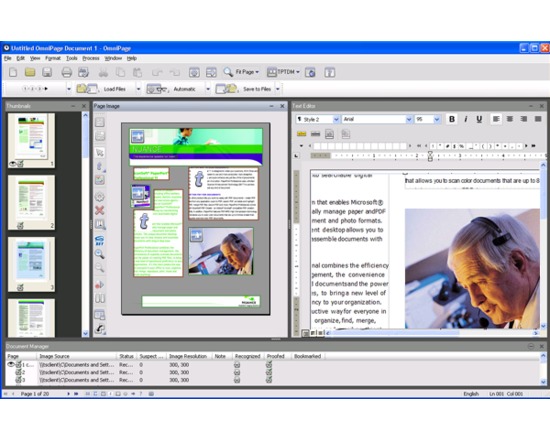The width and height of the screenshot is (550, 440).
Task: Choose the zoom-out magnifier in Page Image toolbar
Action: click(x=100, y=268)
